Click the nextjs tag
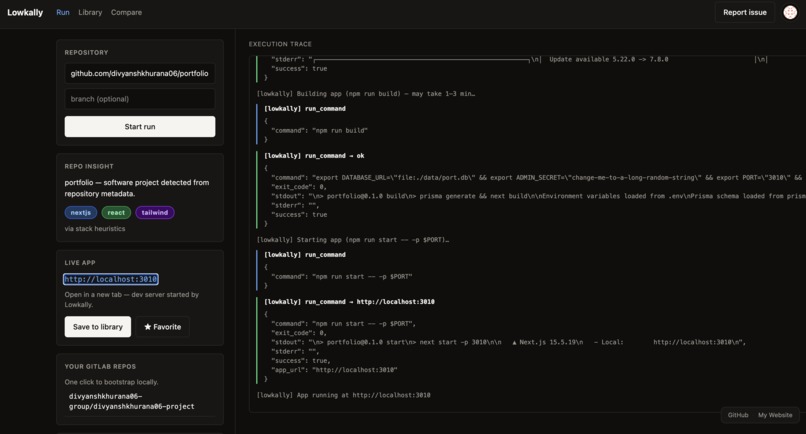 point(81,212)
